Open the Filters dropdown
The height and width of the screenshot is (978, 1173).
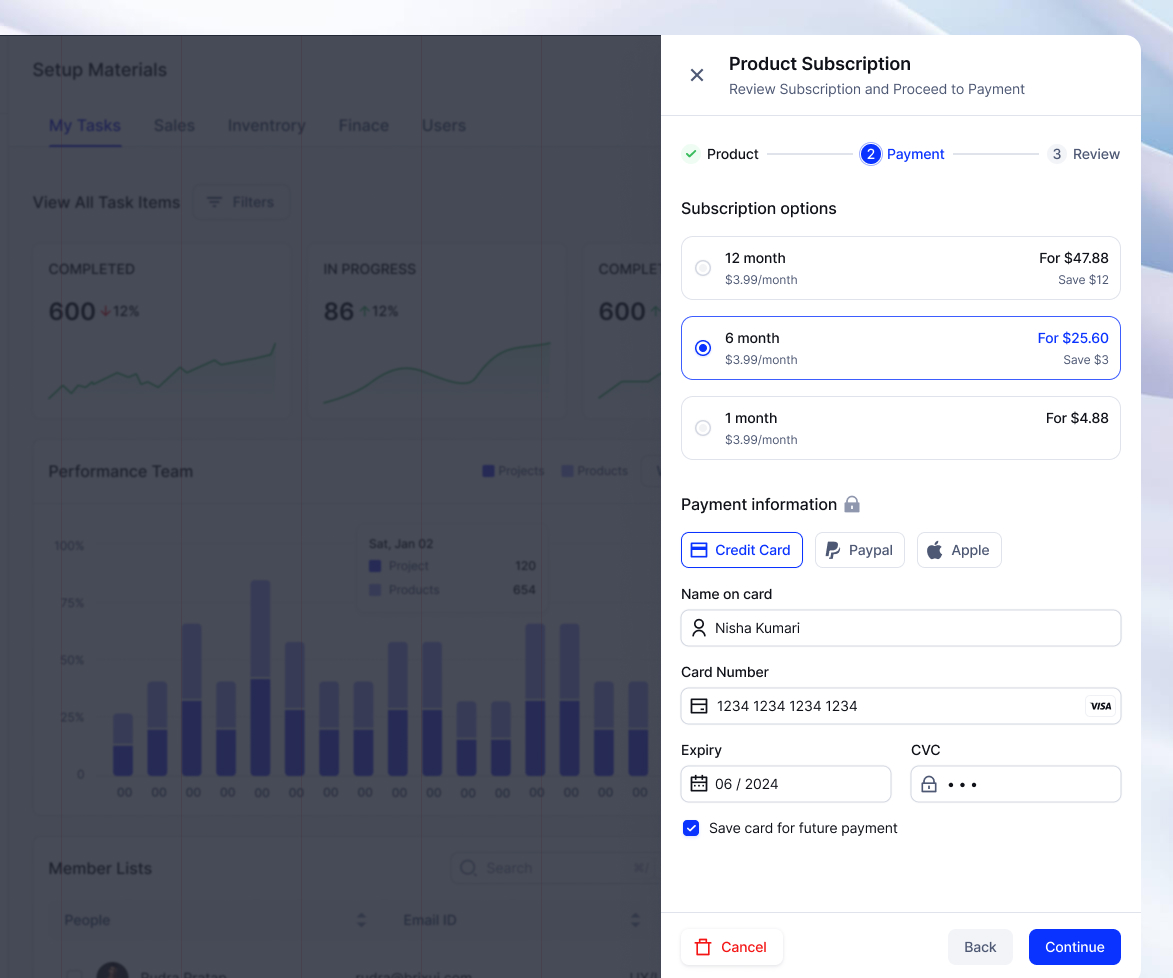(241, 202)
